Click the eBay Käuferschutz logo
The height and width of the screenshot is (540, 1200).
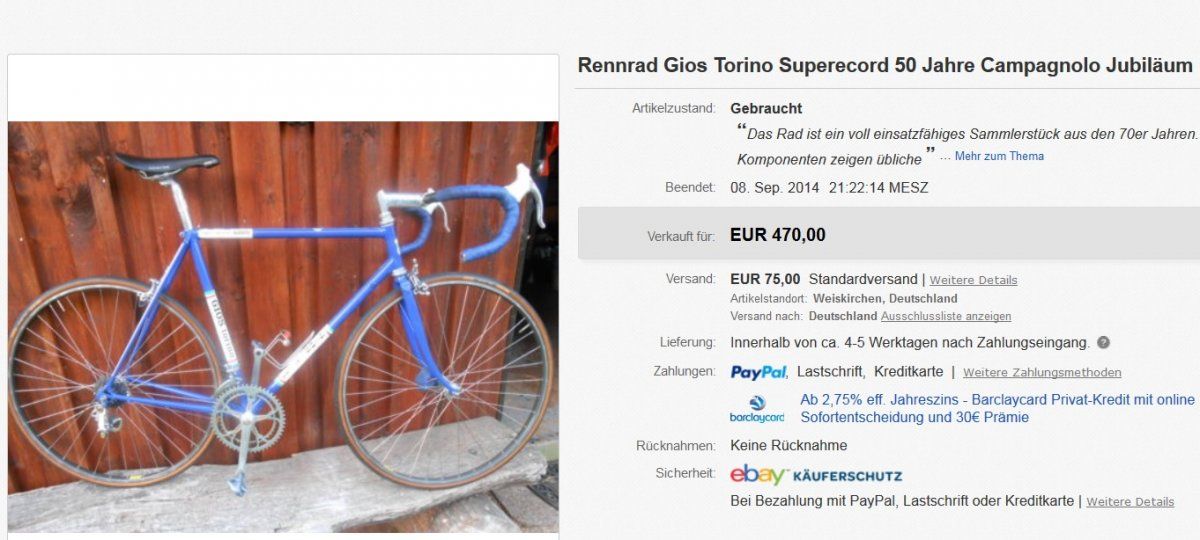[x=816, y=475]
